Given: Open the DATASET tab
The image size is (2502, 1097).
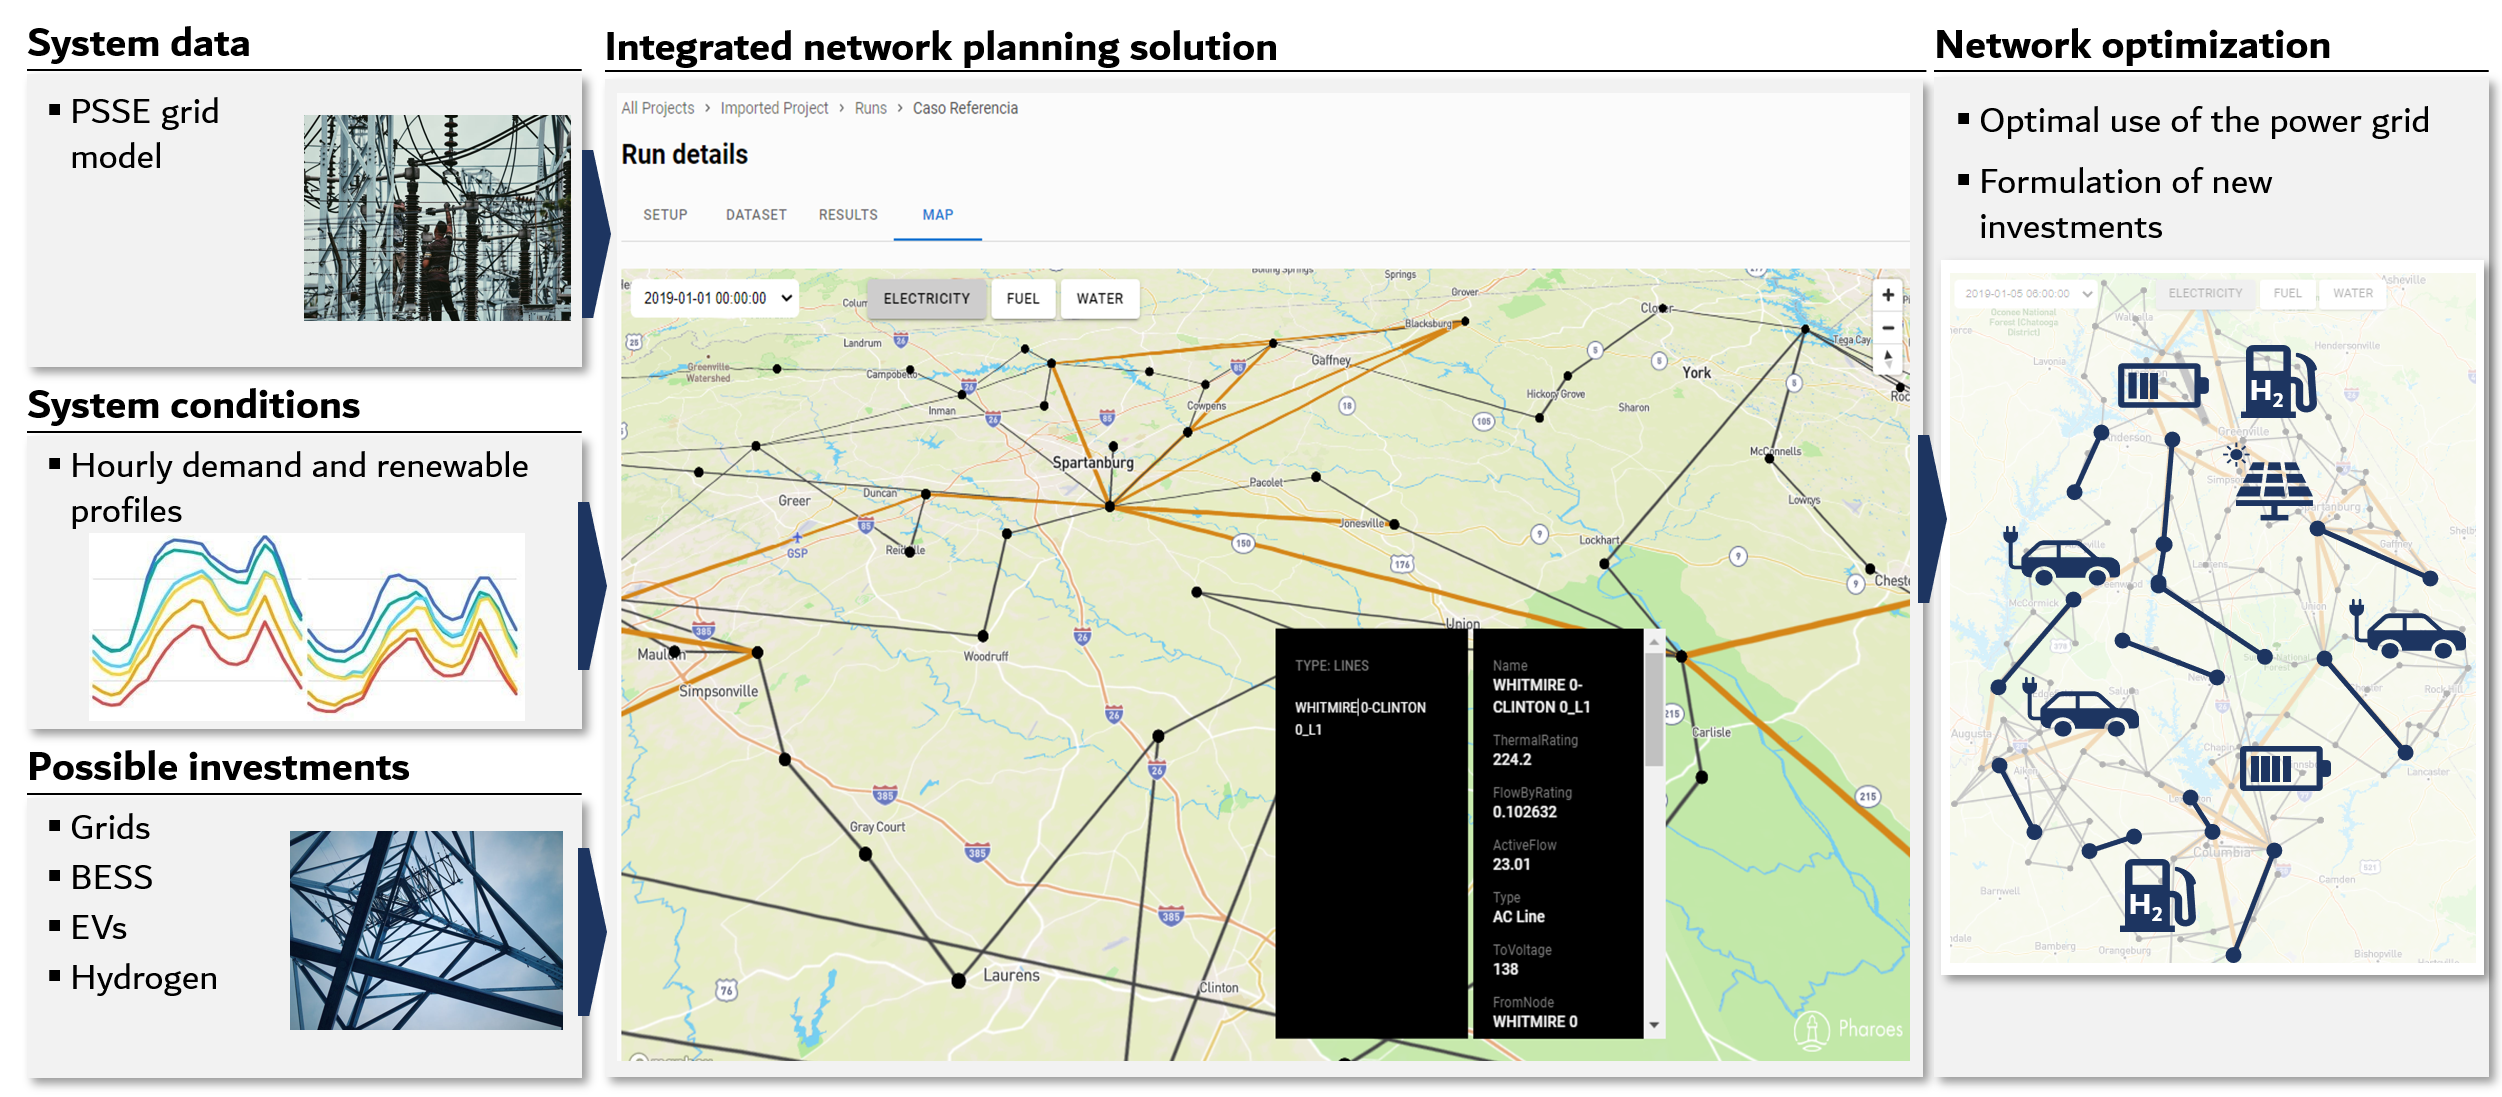Looking at the screenshot, I should pos(756,215).
